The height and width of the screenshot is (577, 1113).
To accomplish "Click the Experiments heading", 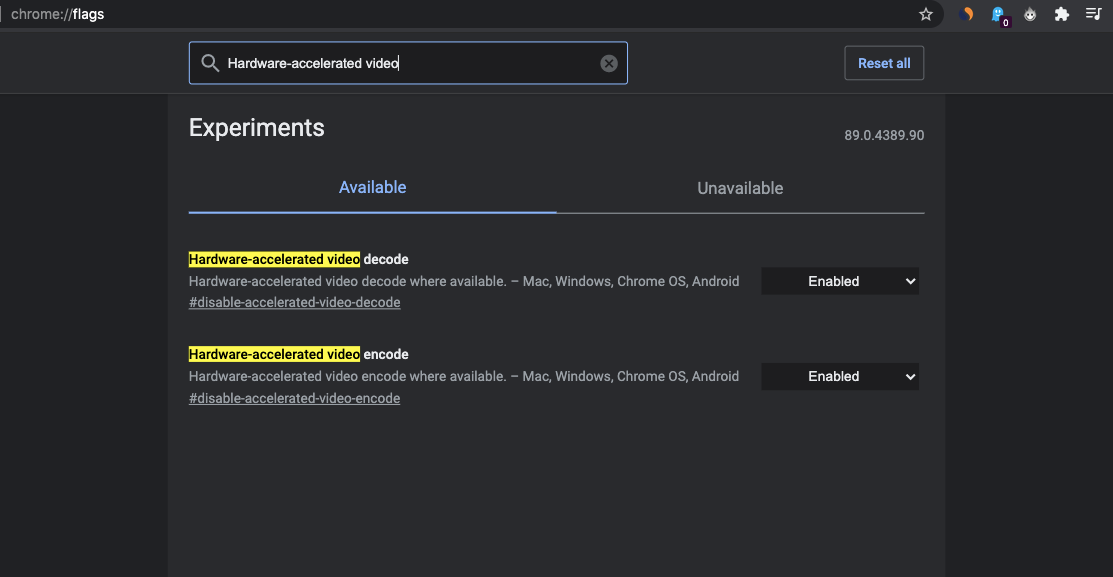I will tap(257, 128).
